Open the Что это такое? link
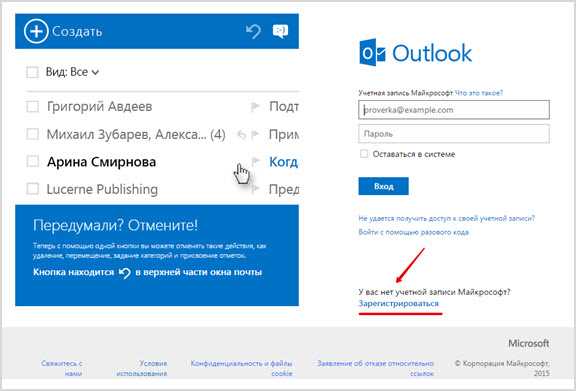The width and height of the screenshot is (576, 391). click(479, 93)
